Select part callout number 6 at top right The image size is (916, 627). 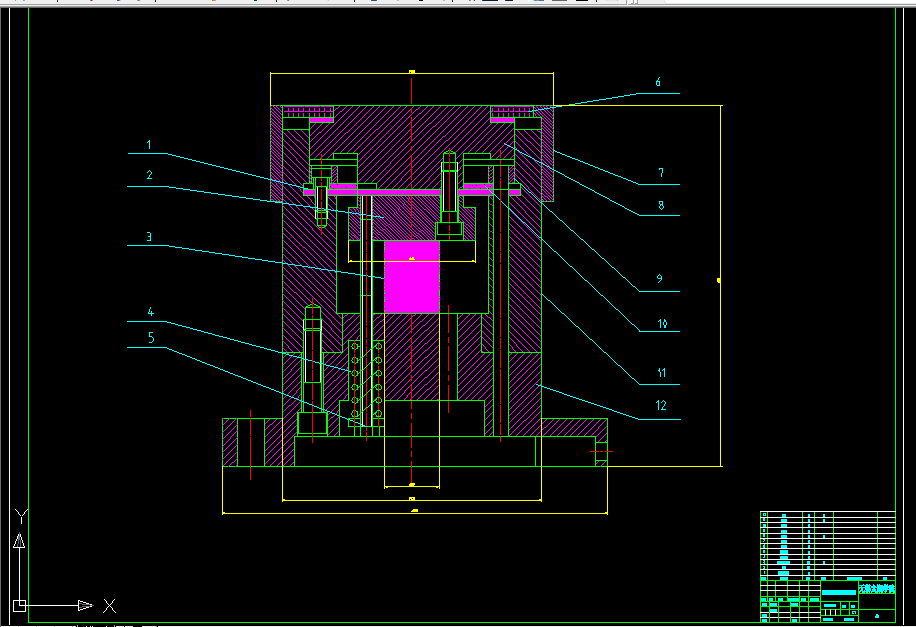pos(658,82)
